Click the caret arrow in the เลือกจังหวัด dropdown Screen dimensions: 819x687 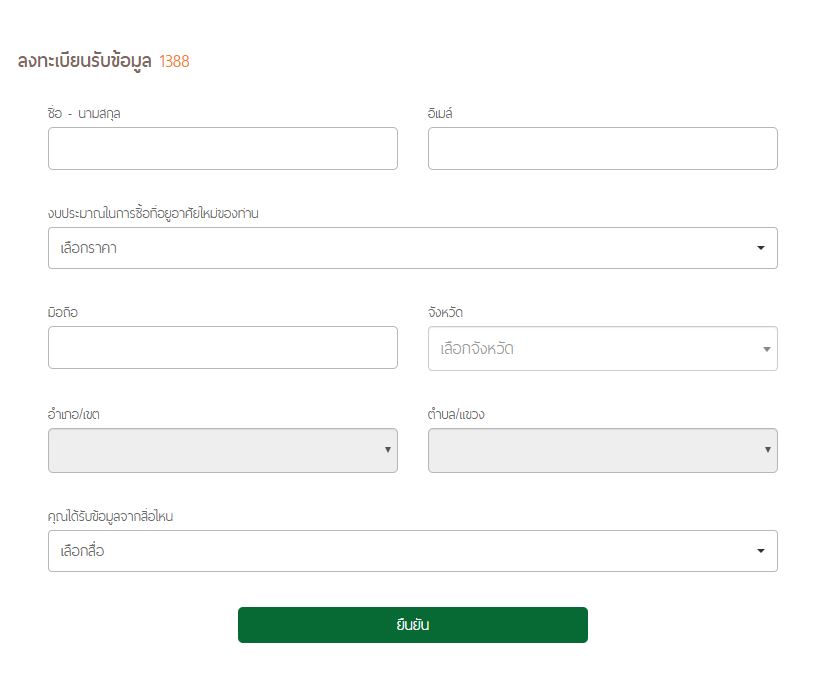click(766, 349)
